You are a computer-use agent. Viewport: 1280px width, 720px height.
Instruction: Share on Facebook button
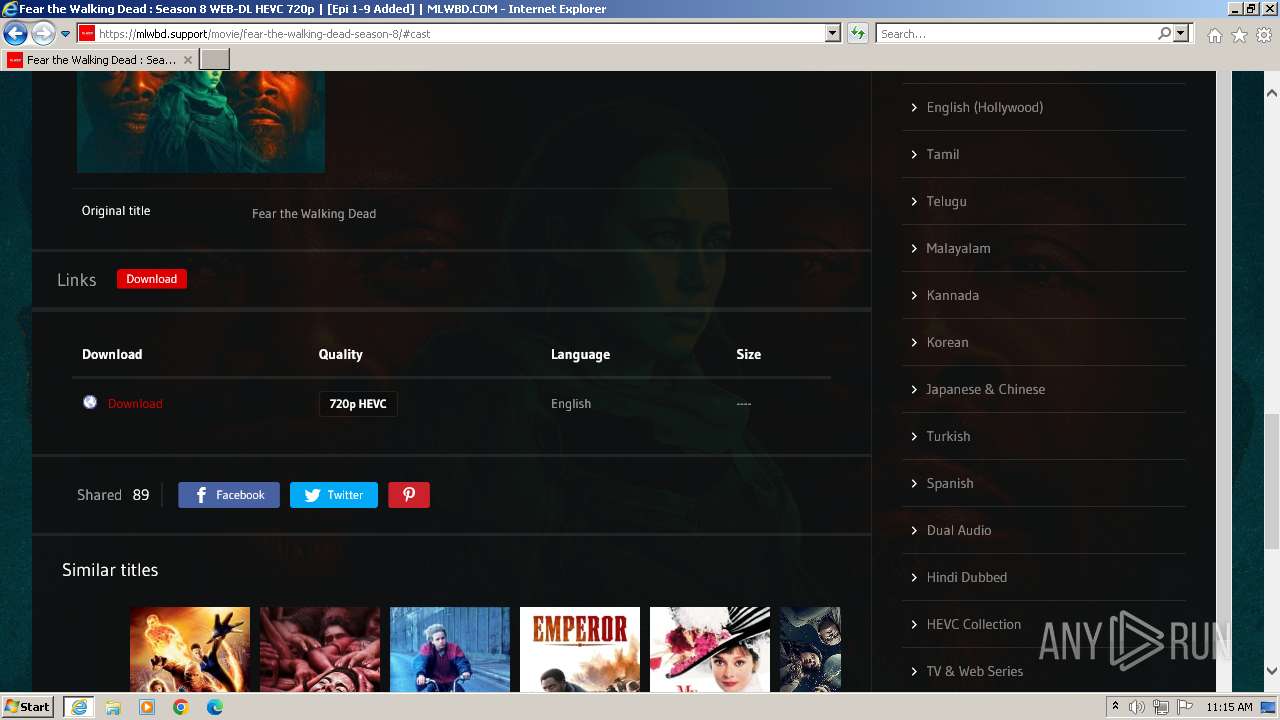tap(229, 495)
